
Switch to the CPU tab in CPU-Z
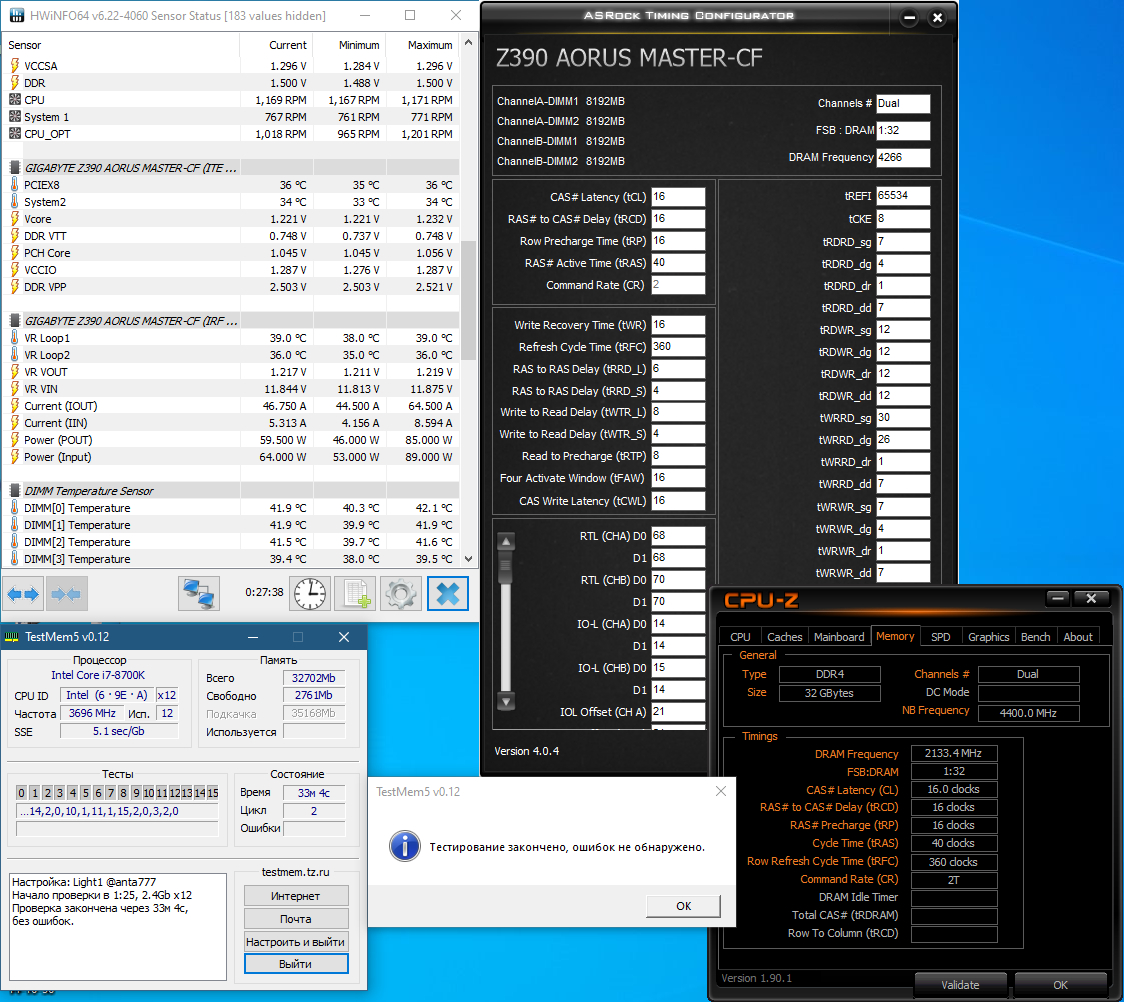pos(740,637)
